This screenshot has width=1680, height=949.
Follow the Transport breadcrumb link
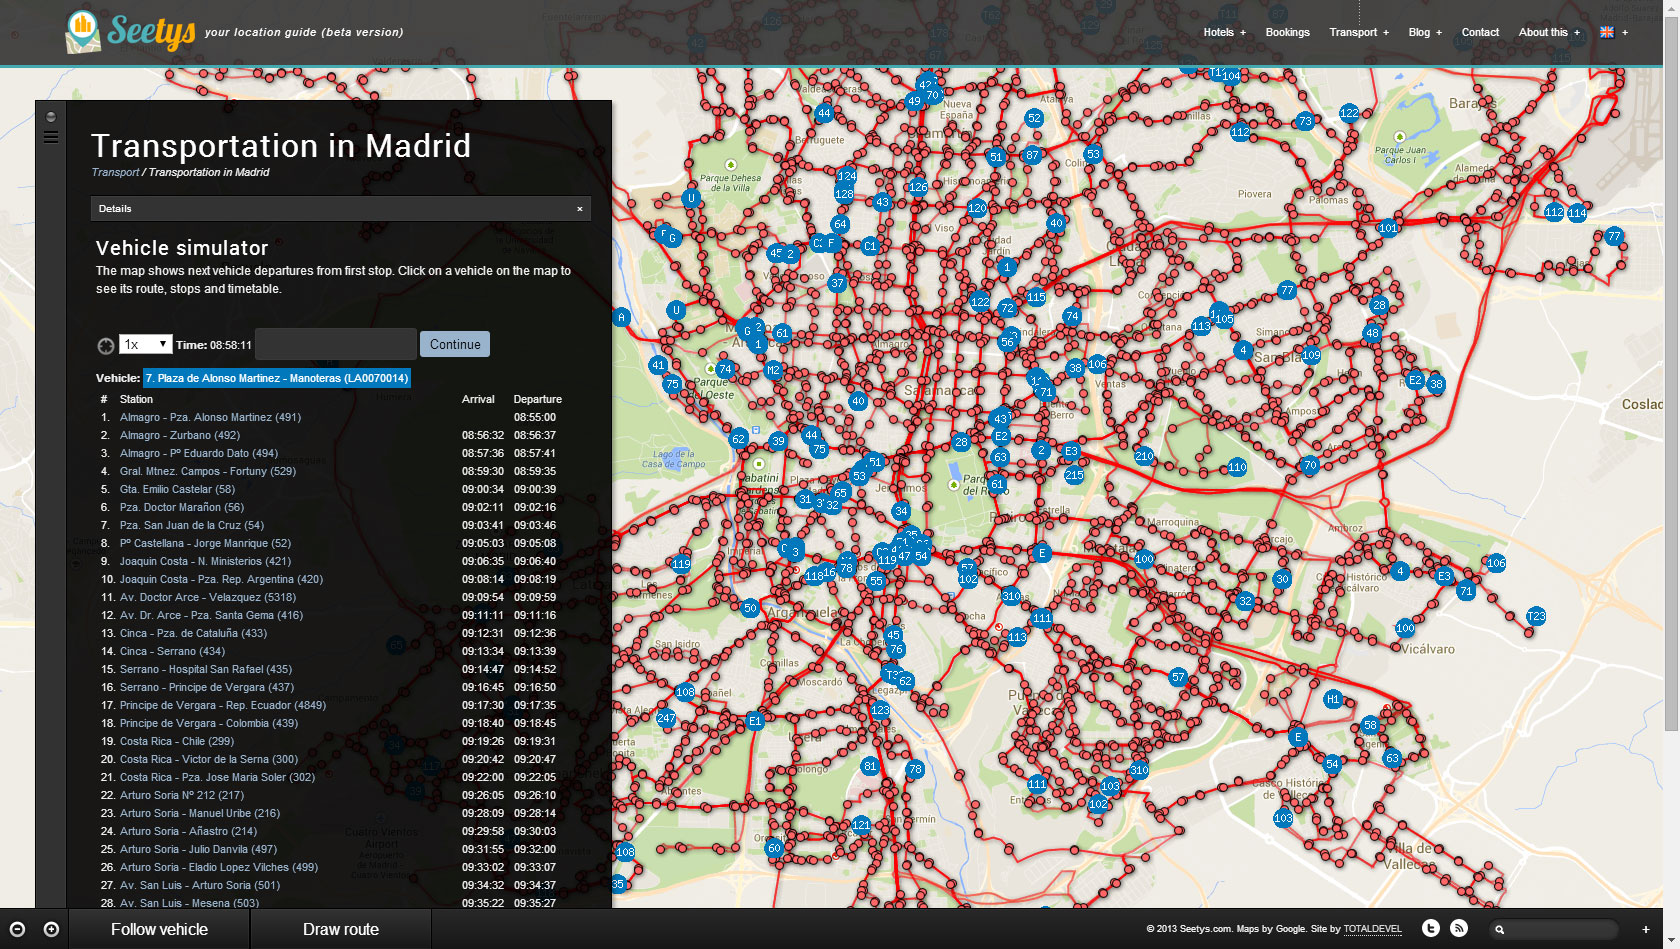116,172
